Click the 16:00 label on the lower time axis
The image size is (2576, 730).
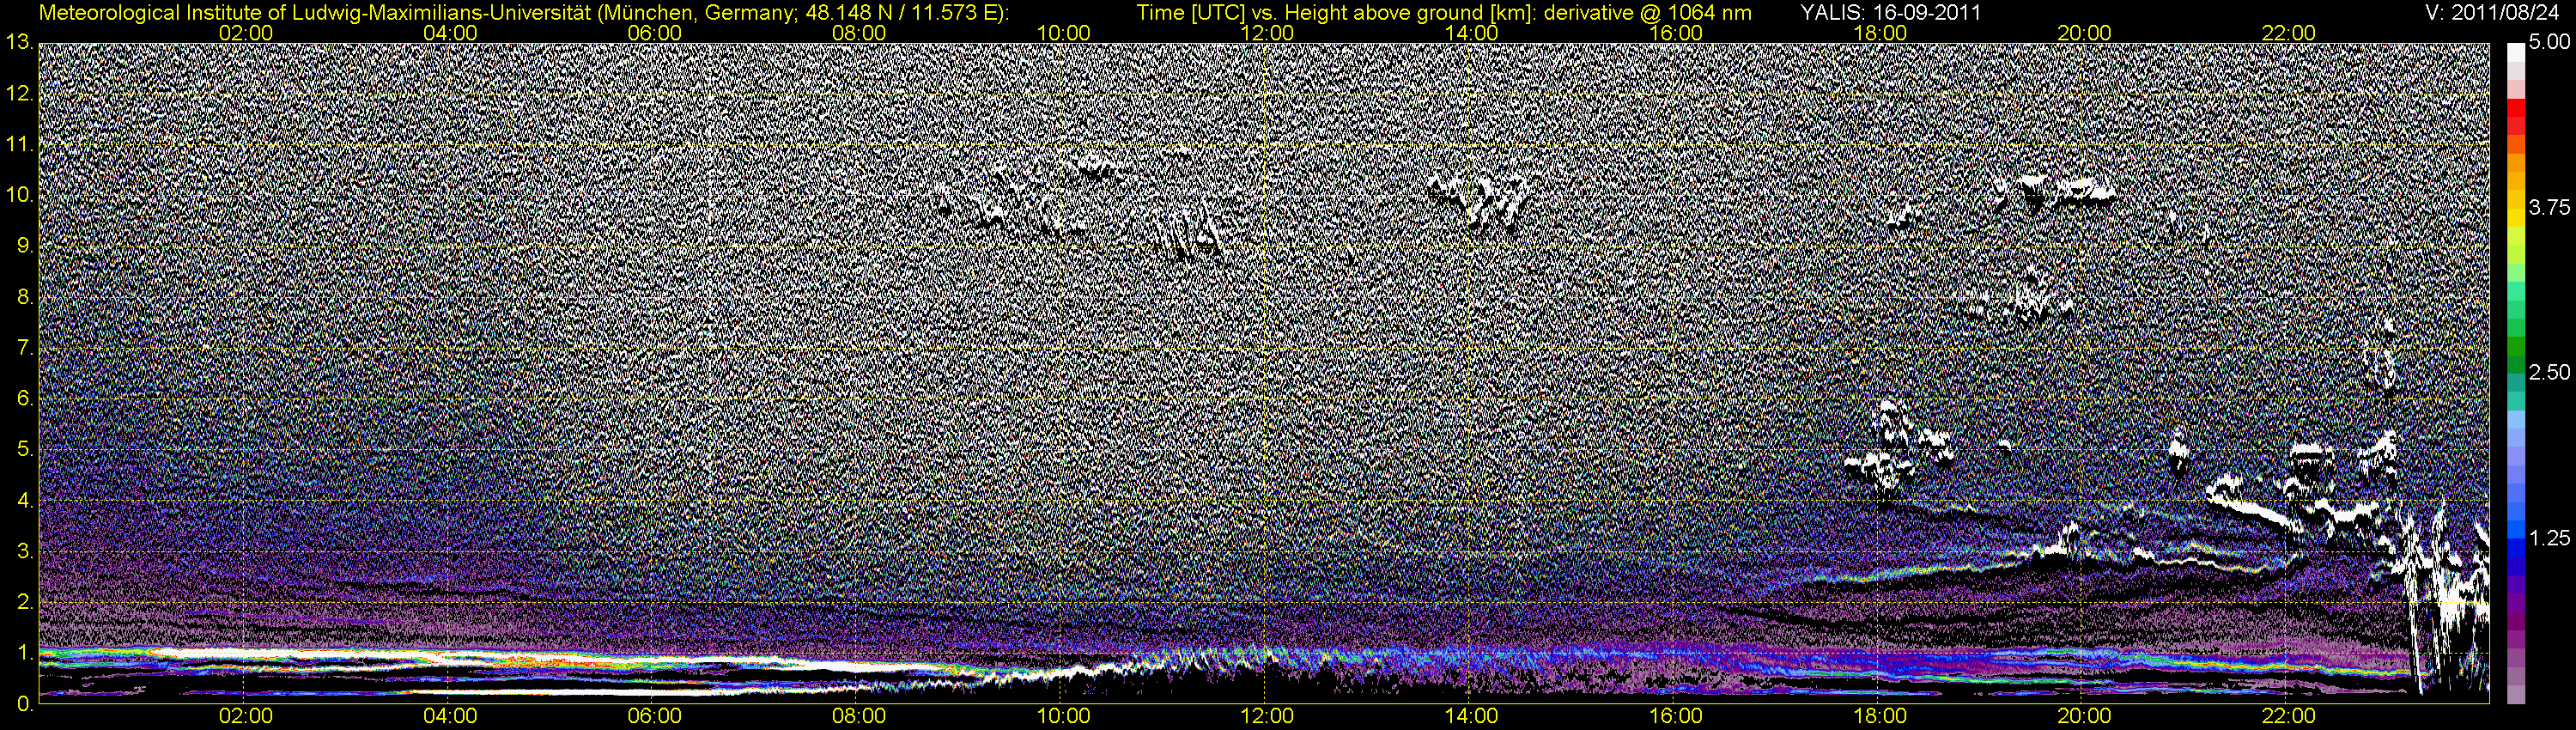(x=1676, y=717)
